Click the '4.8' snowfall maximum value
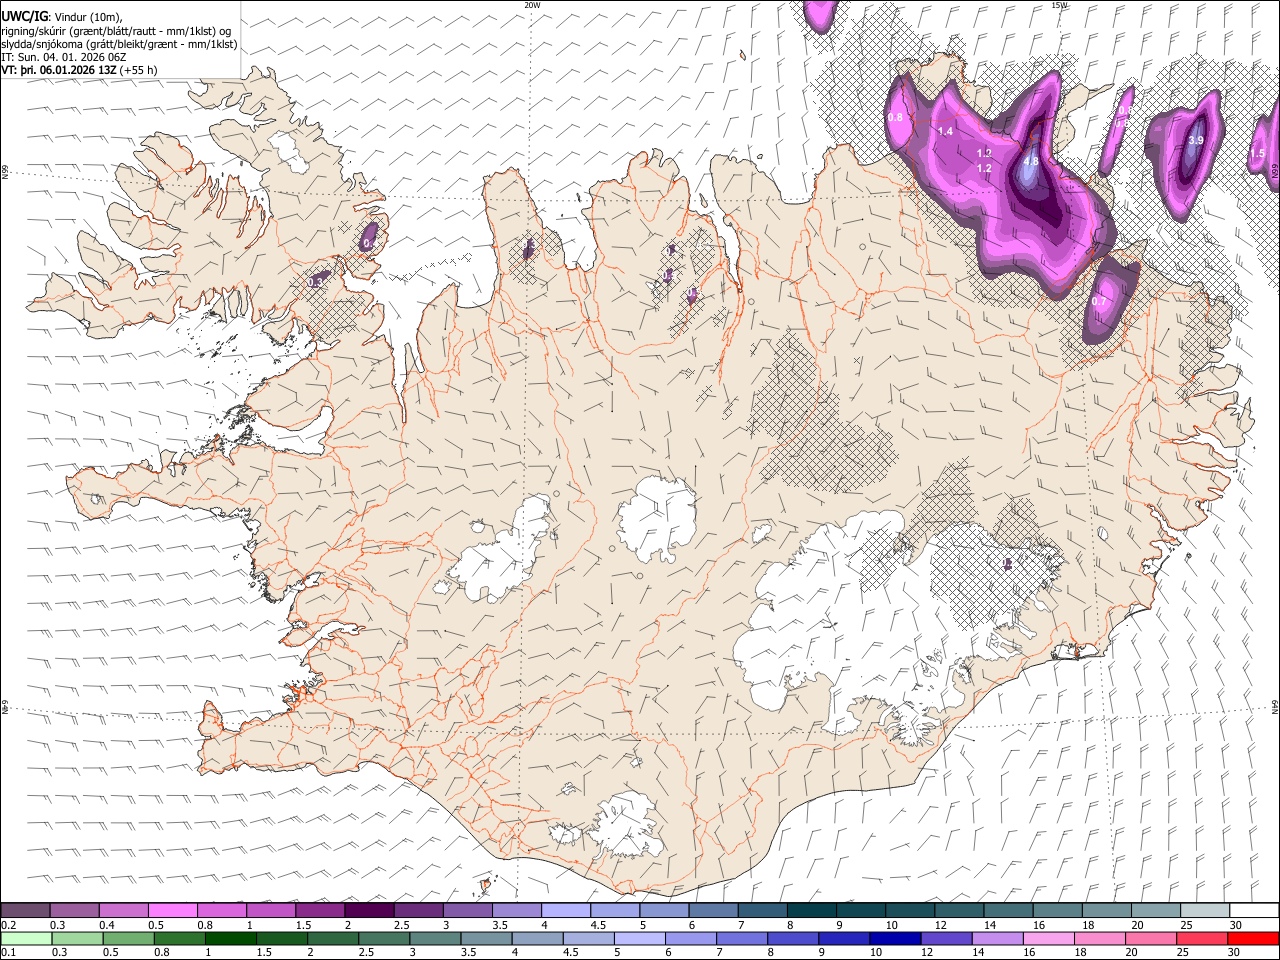The width and height of the screenshot is (1280, 960). pyautogui.click(x=1030, y=161)
